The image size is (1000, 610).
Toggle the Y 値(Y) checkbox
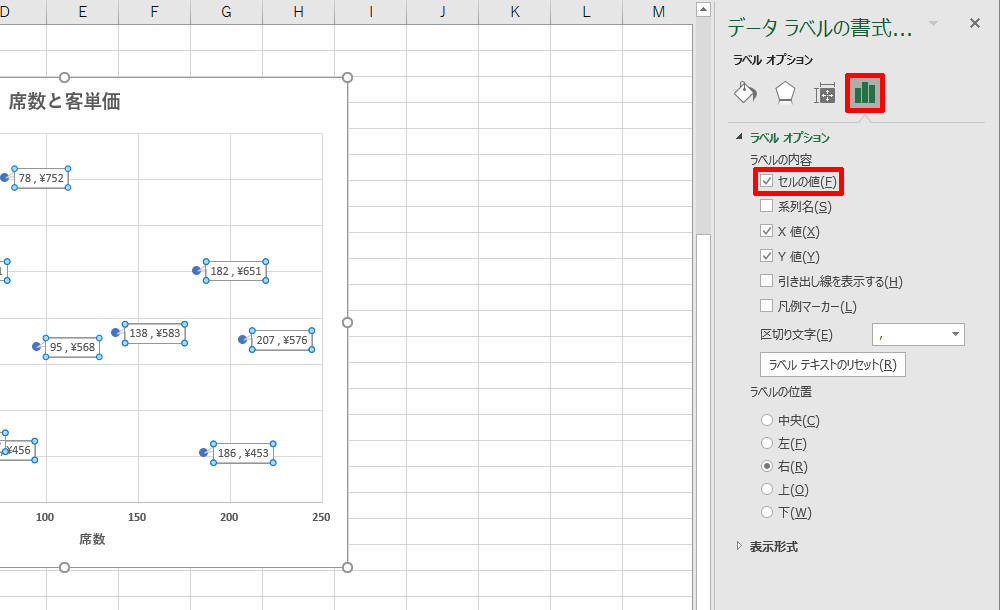pyautogui.click(x=767, y=256)
